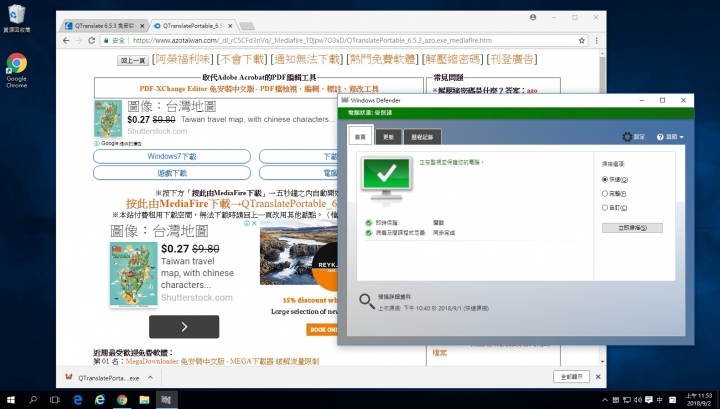The width and height of the screenshot is (720, 409).
Task: Select the full scan radio option
Action: click(605, 194)
